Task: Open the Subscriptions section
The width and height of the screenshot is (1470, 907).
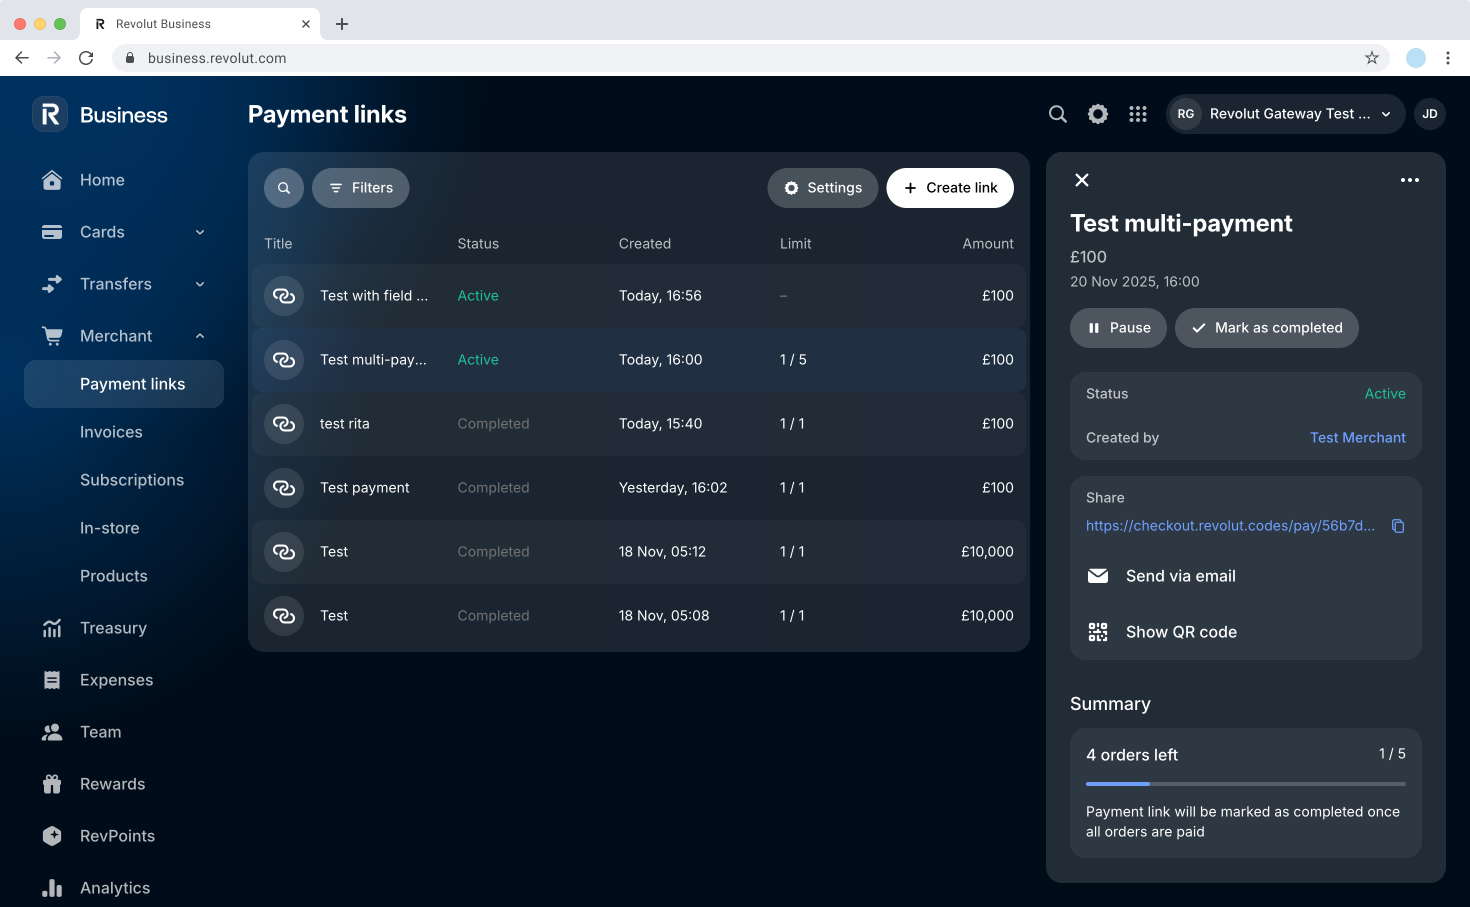Action: coord(132,479)
